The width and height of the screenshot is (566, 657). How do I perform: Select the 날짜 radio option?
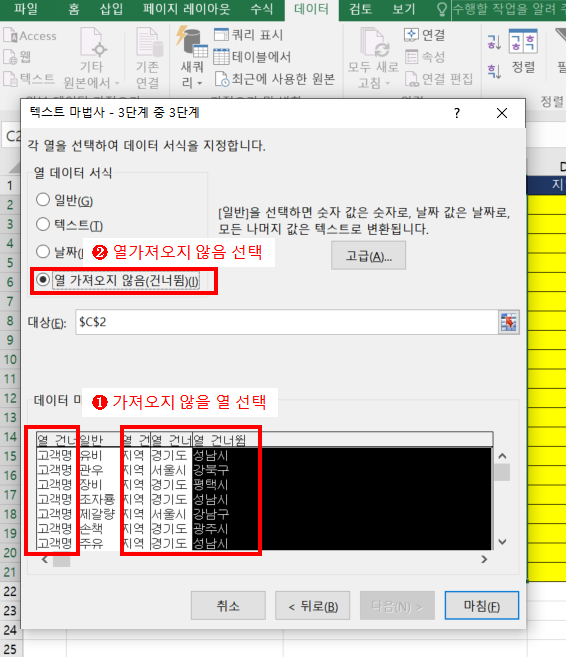(43, 251)
